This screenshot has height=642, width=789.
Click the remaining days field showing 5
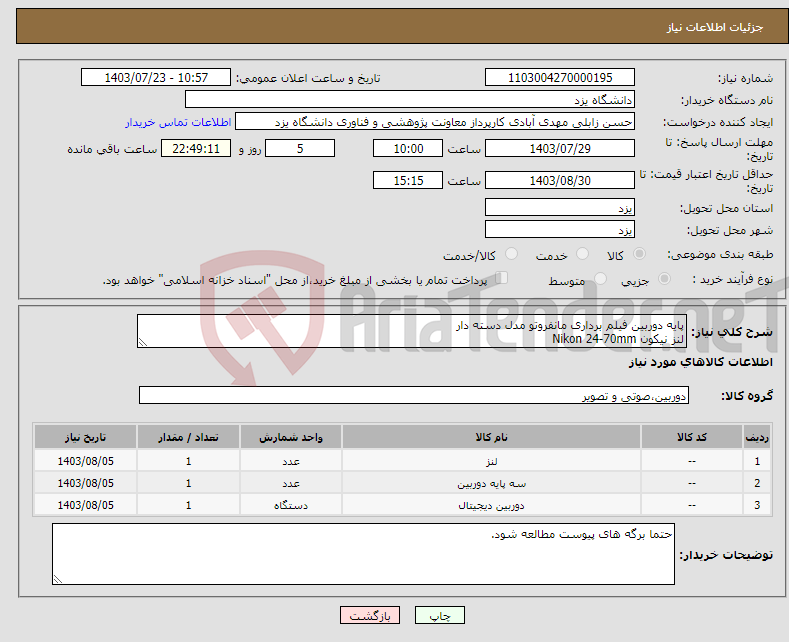coord(300,148)
